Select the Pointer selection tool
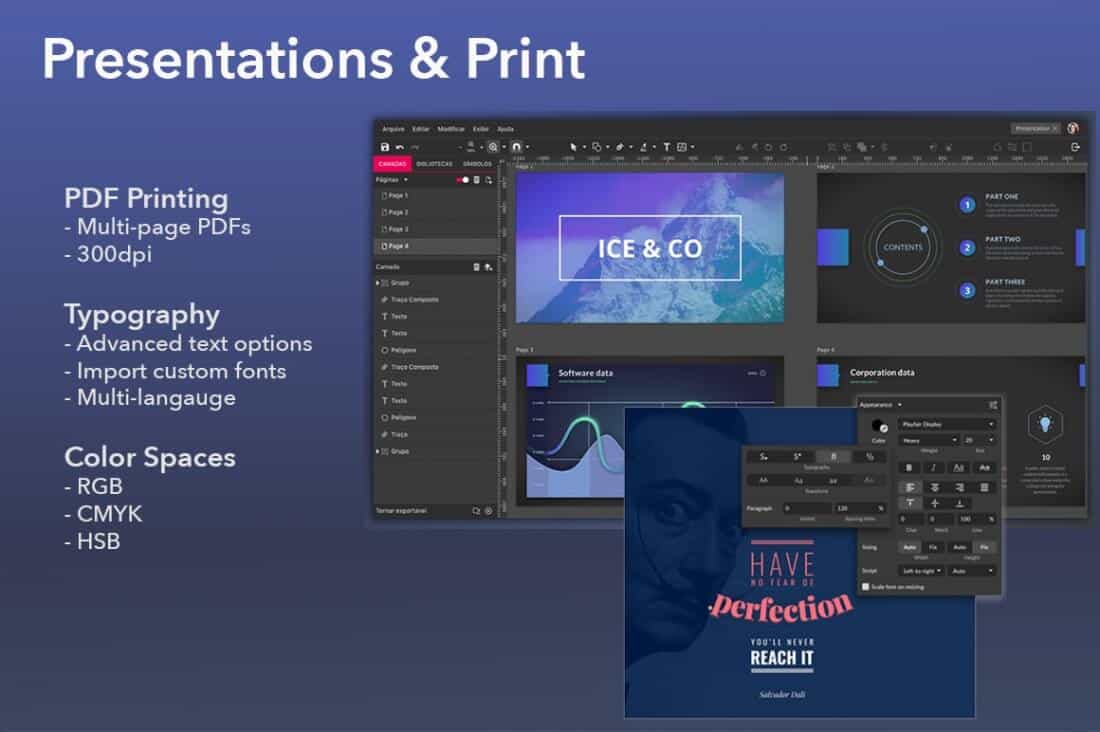The width and height of the screenshot is (1100, 732). pyautogui.click(x=574, y=147)
